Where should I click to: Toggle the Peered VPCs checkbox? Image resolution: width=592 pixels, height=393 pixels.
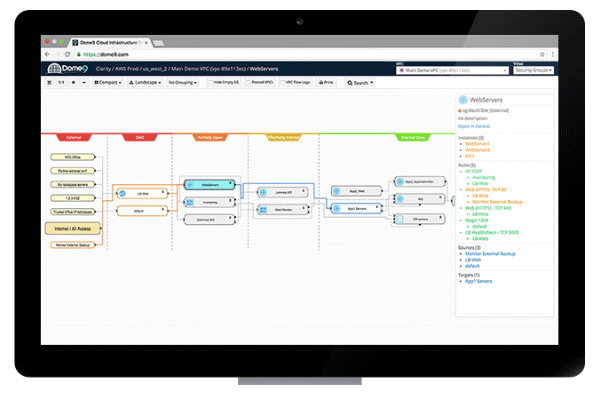pyautogui.click(x=248, y=82)
